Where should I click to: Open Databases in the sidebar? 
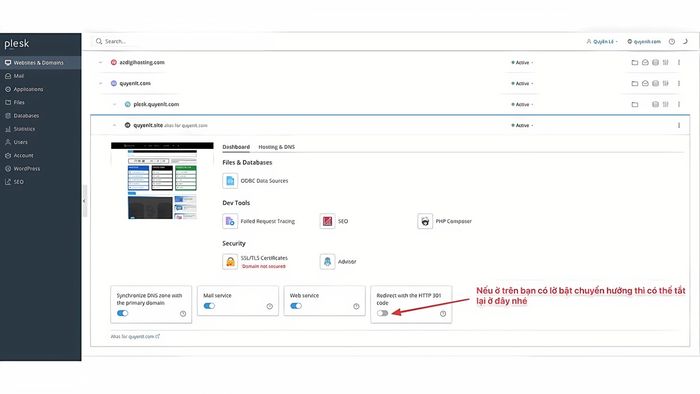[41, 116]
